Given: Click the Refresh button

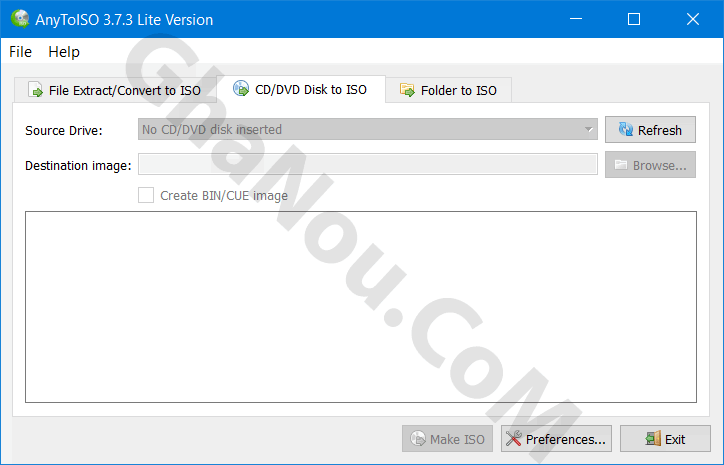Looking at the screenshot, I should point(650,130).
